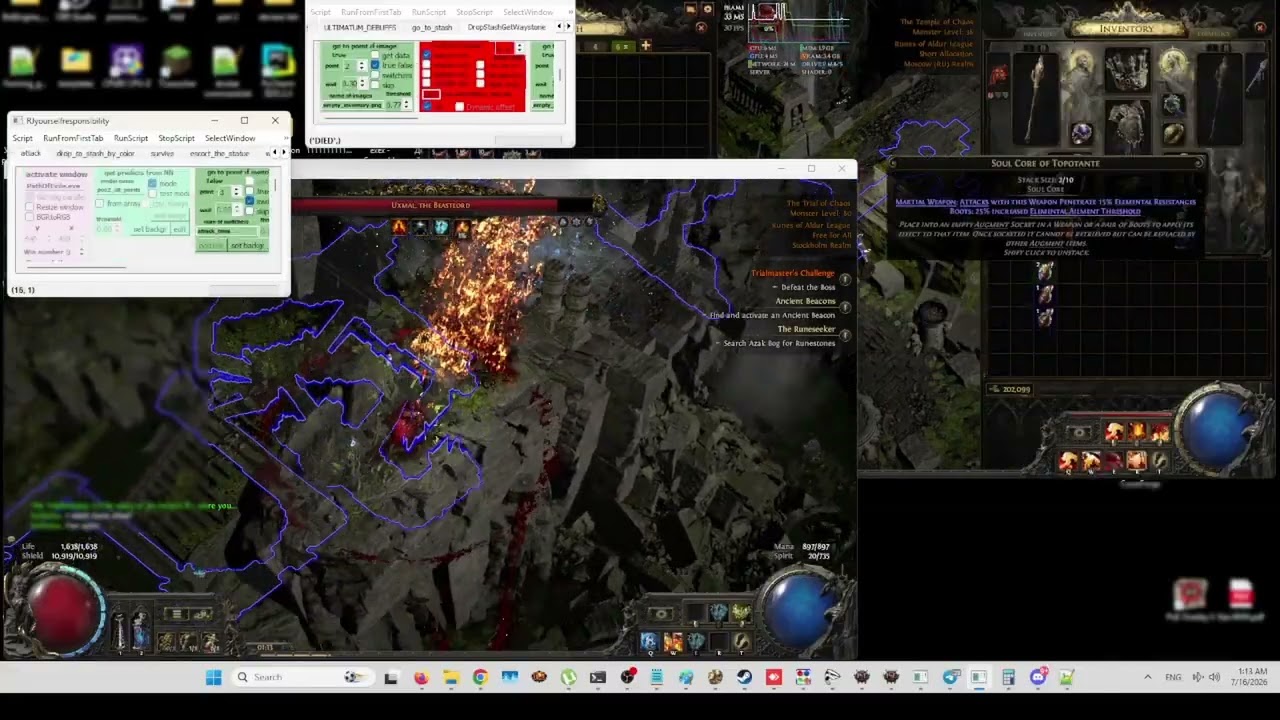The image size is (1280, 720).
Task: Toggle the Resize window checkbox
Action: coord(30,207)
